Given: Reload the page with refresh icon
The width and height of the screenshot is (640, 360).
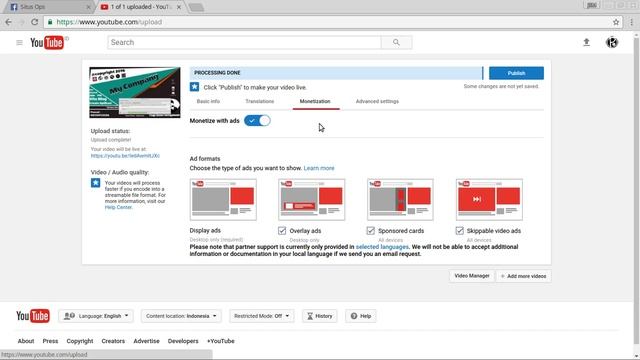Looking at the screenshot, I should coord(35,22).
